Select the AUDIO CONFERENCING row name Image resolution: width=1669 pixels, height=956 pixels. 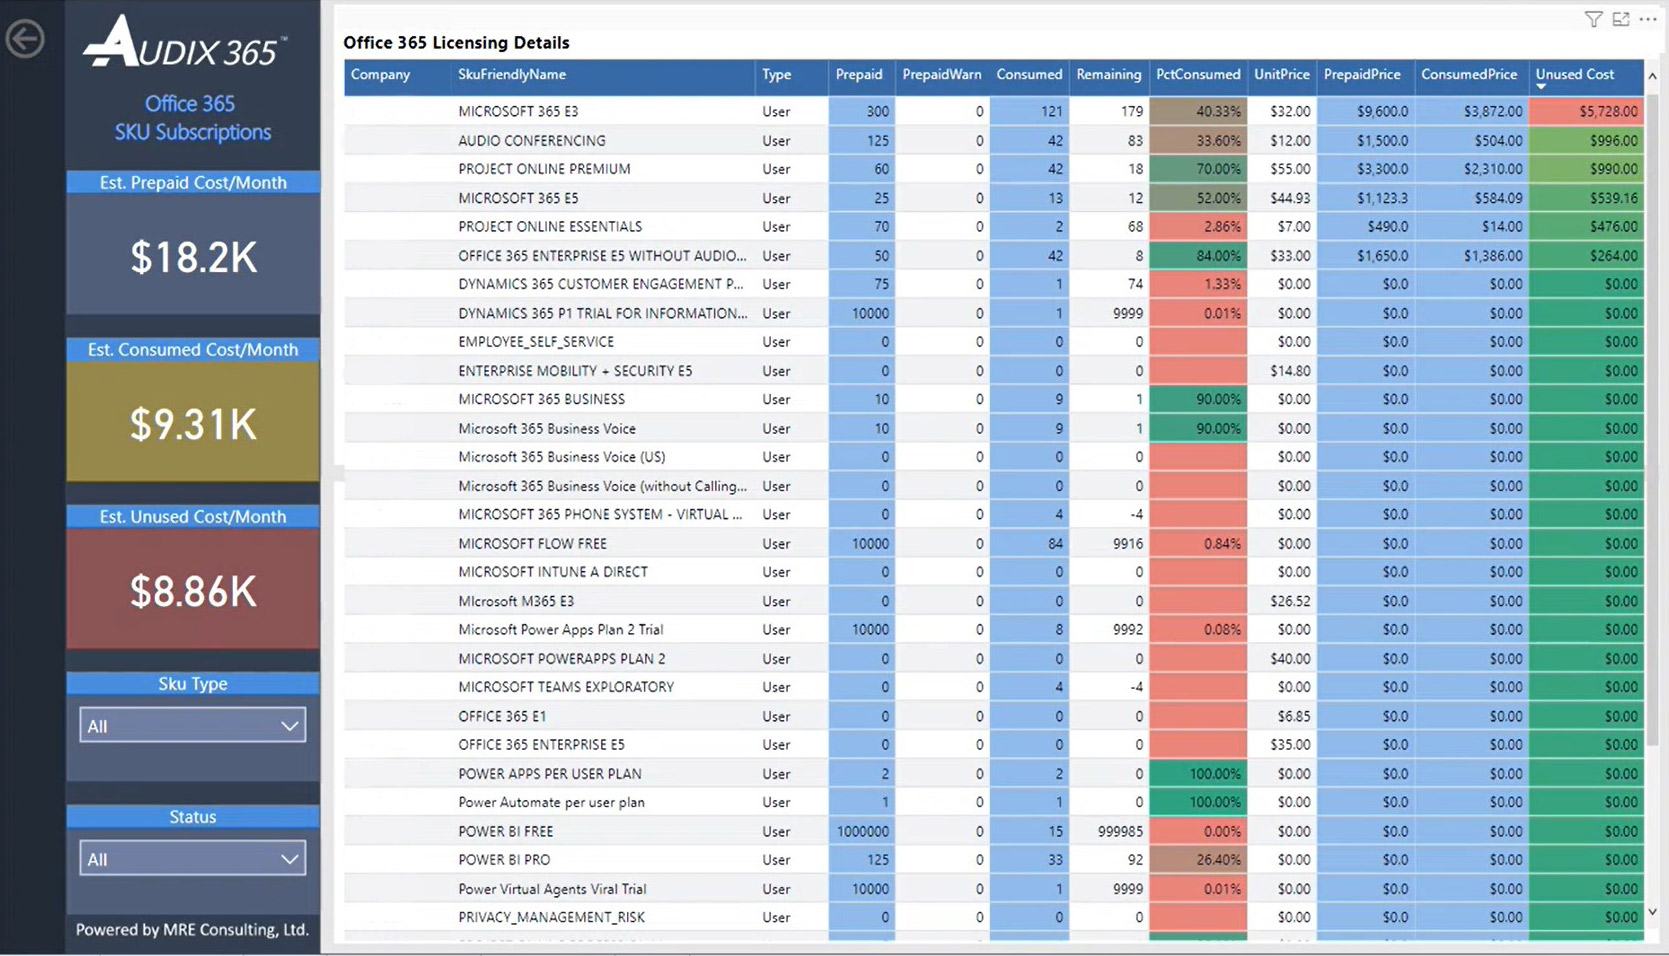click(532, 141)
